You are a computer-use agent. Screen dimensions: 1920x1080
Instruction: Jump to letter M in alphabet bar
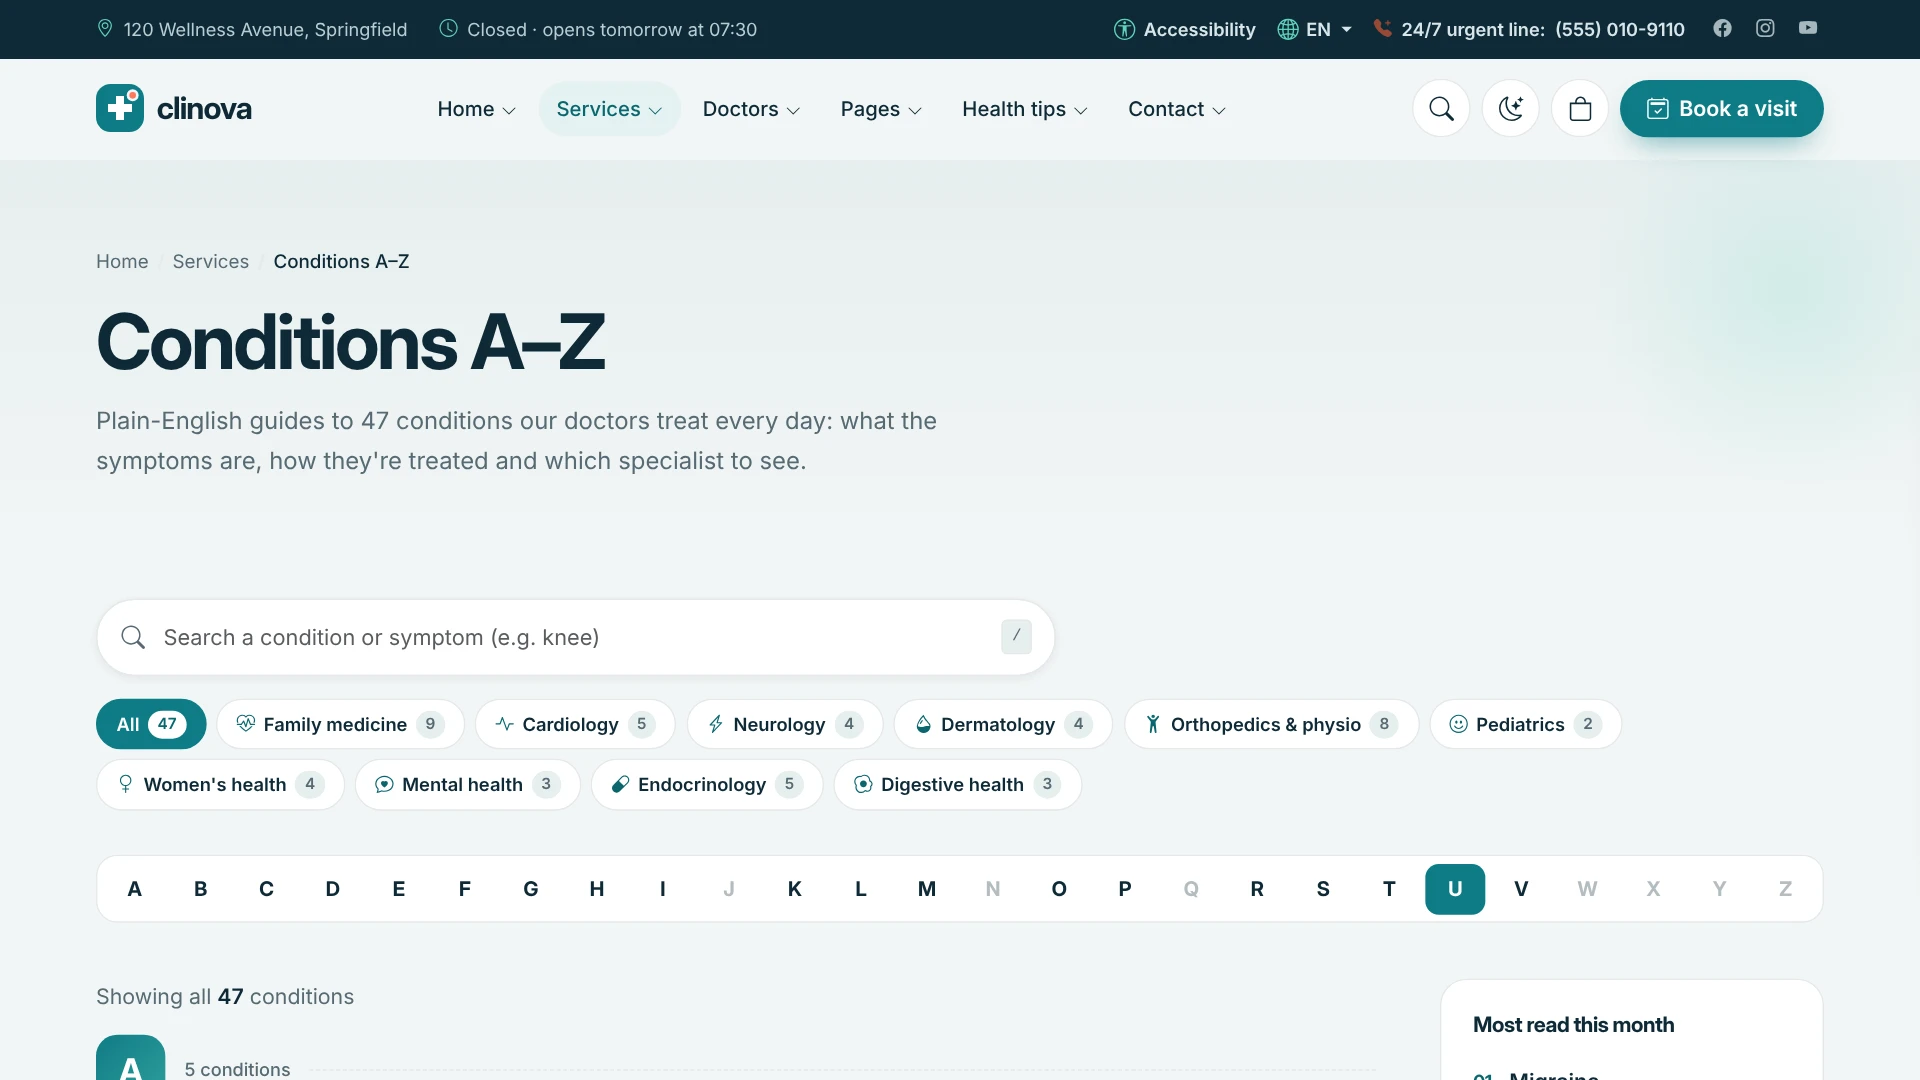[x=927, y=889]
